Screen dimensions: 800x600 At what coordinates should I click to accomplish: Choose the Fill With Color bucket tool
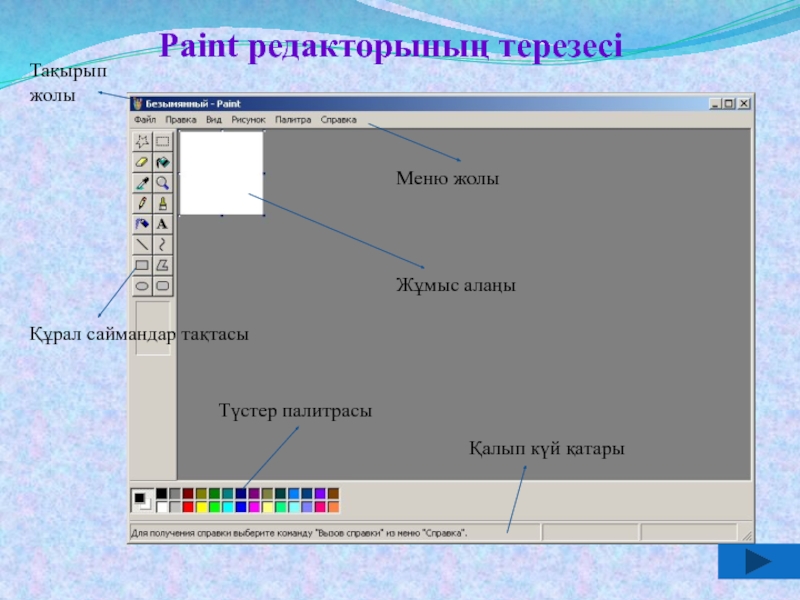click(x=162, y=162)
